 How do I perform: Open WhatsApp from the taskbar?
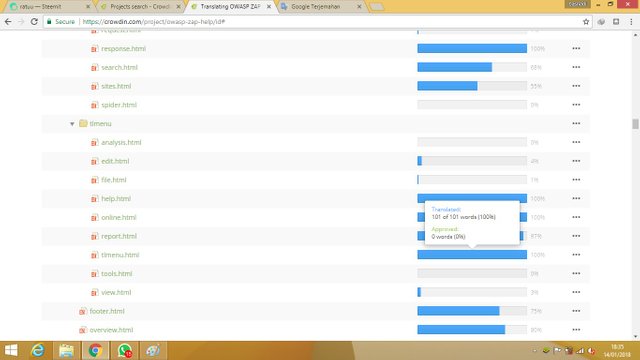pos(124,351)
